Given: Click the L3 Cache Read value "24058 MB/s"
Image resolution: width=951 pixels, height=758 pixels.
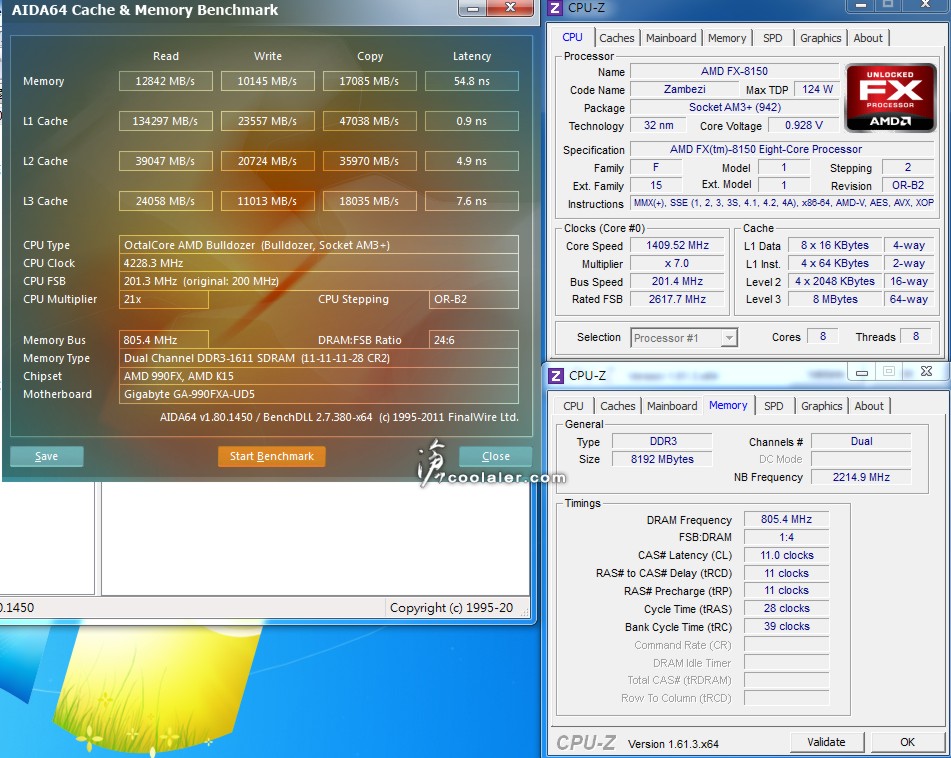Looking at the screenshot, I should click(x=166, y=201).
